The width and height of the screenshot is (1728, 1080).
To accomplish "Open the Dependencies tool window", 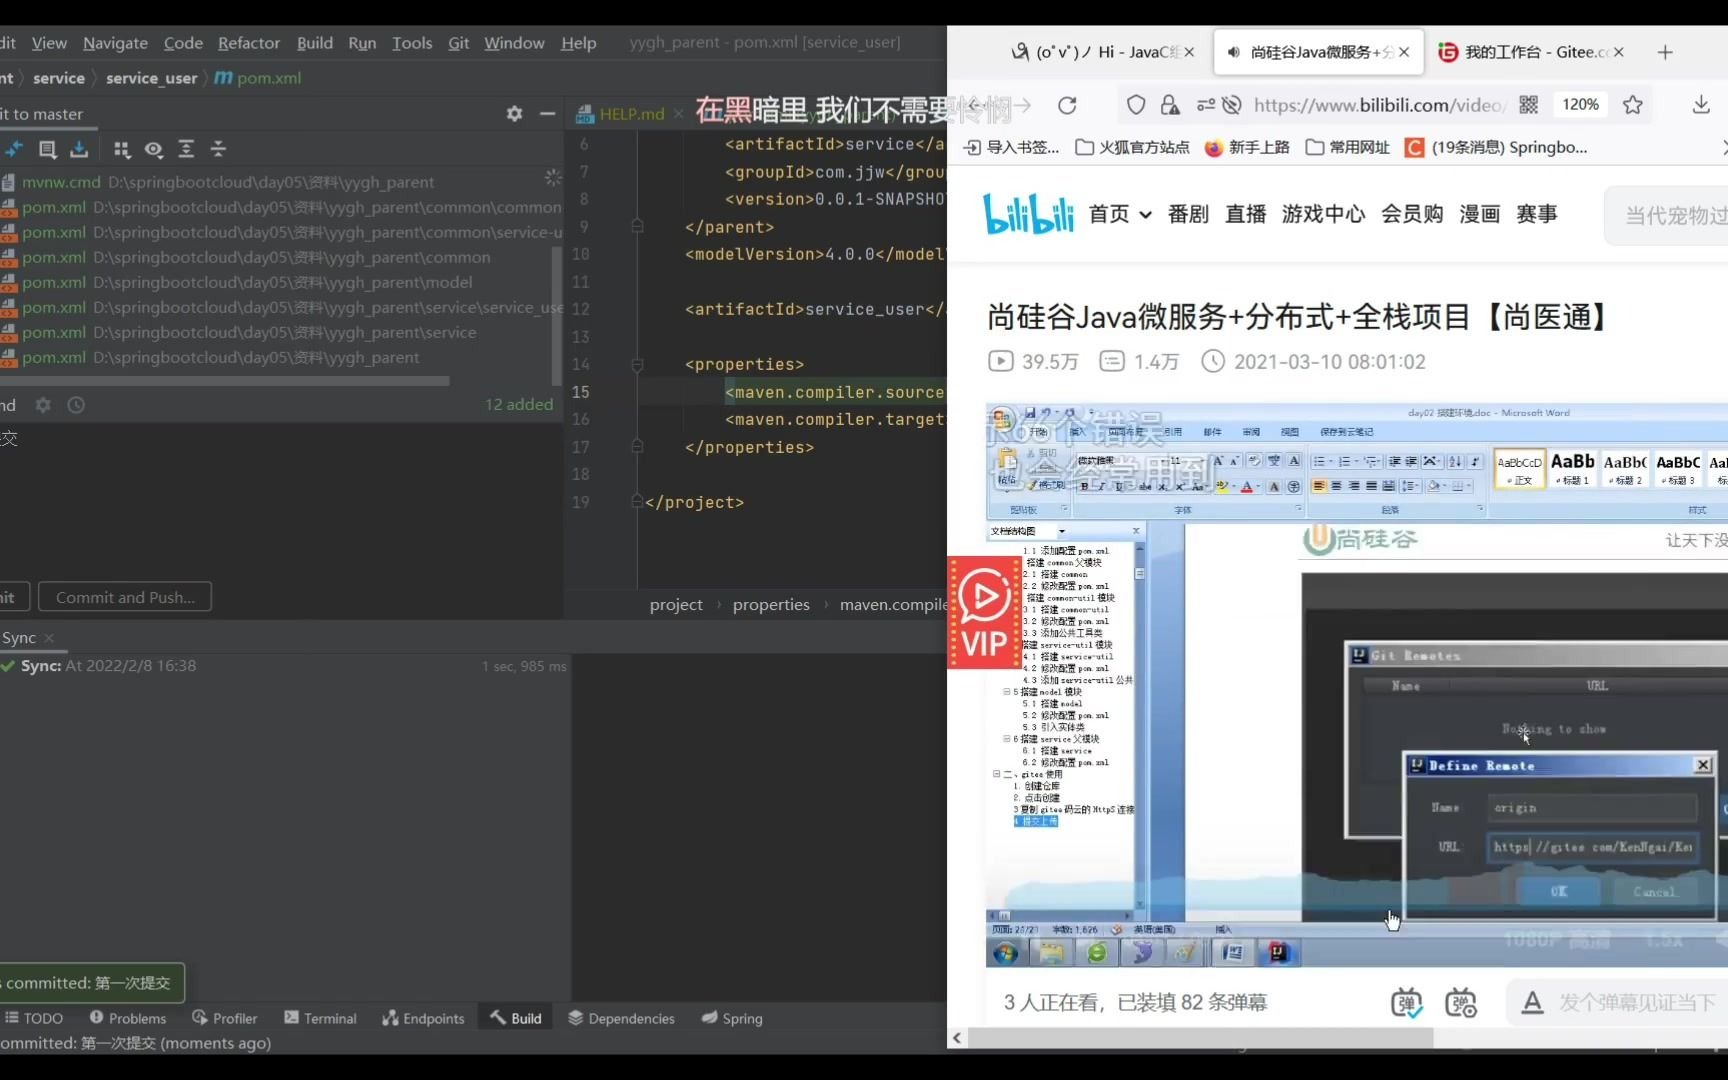I will pos(621,1018).
